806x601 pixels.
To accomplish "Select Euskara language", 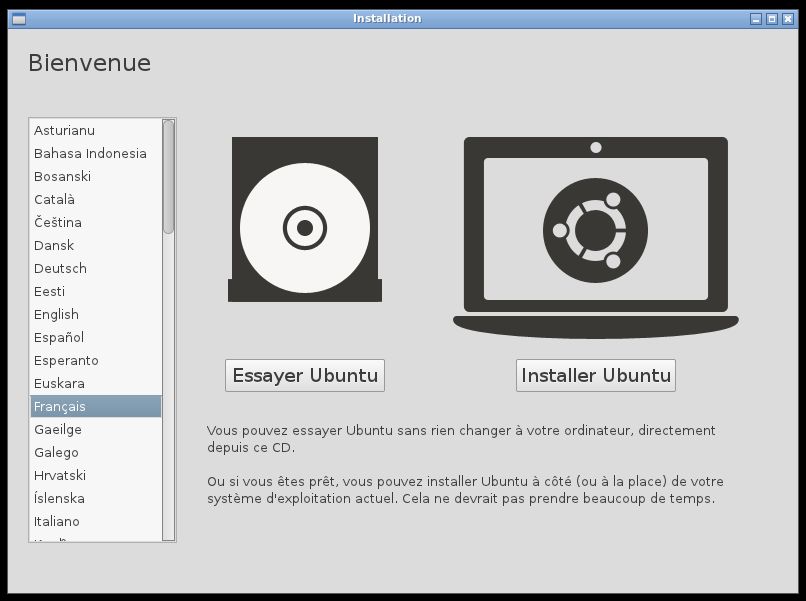I will click(x=96, y=384).
